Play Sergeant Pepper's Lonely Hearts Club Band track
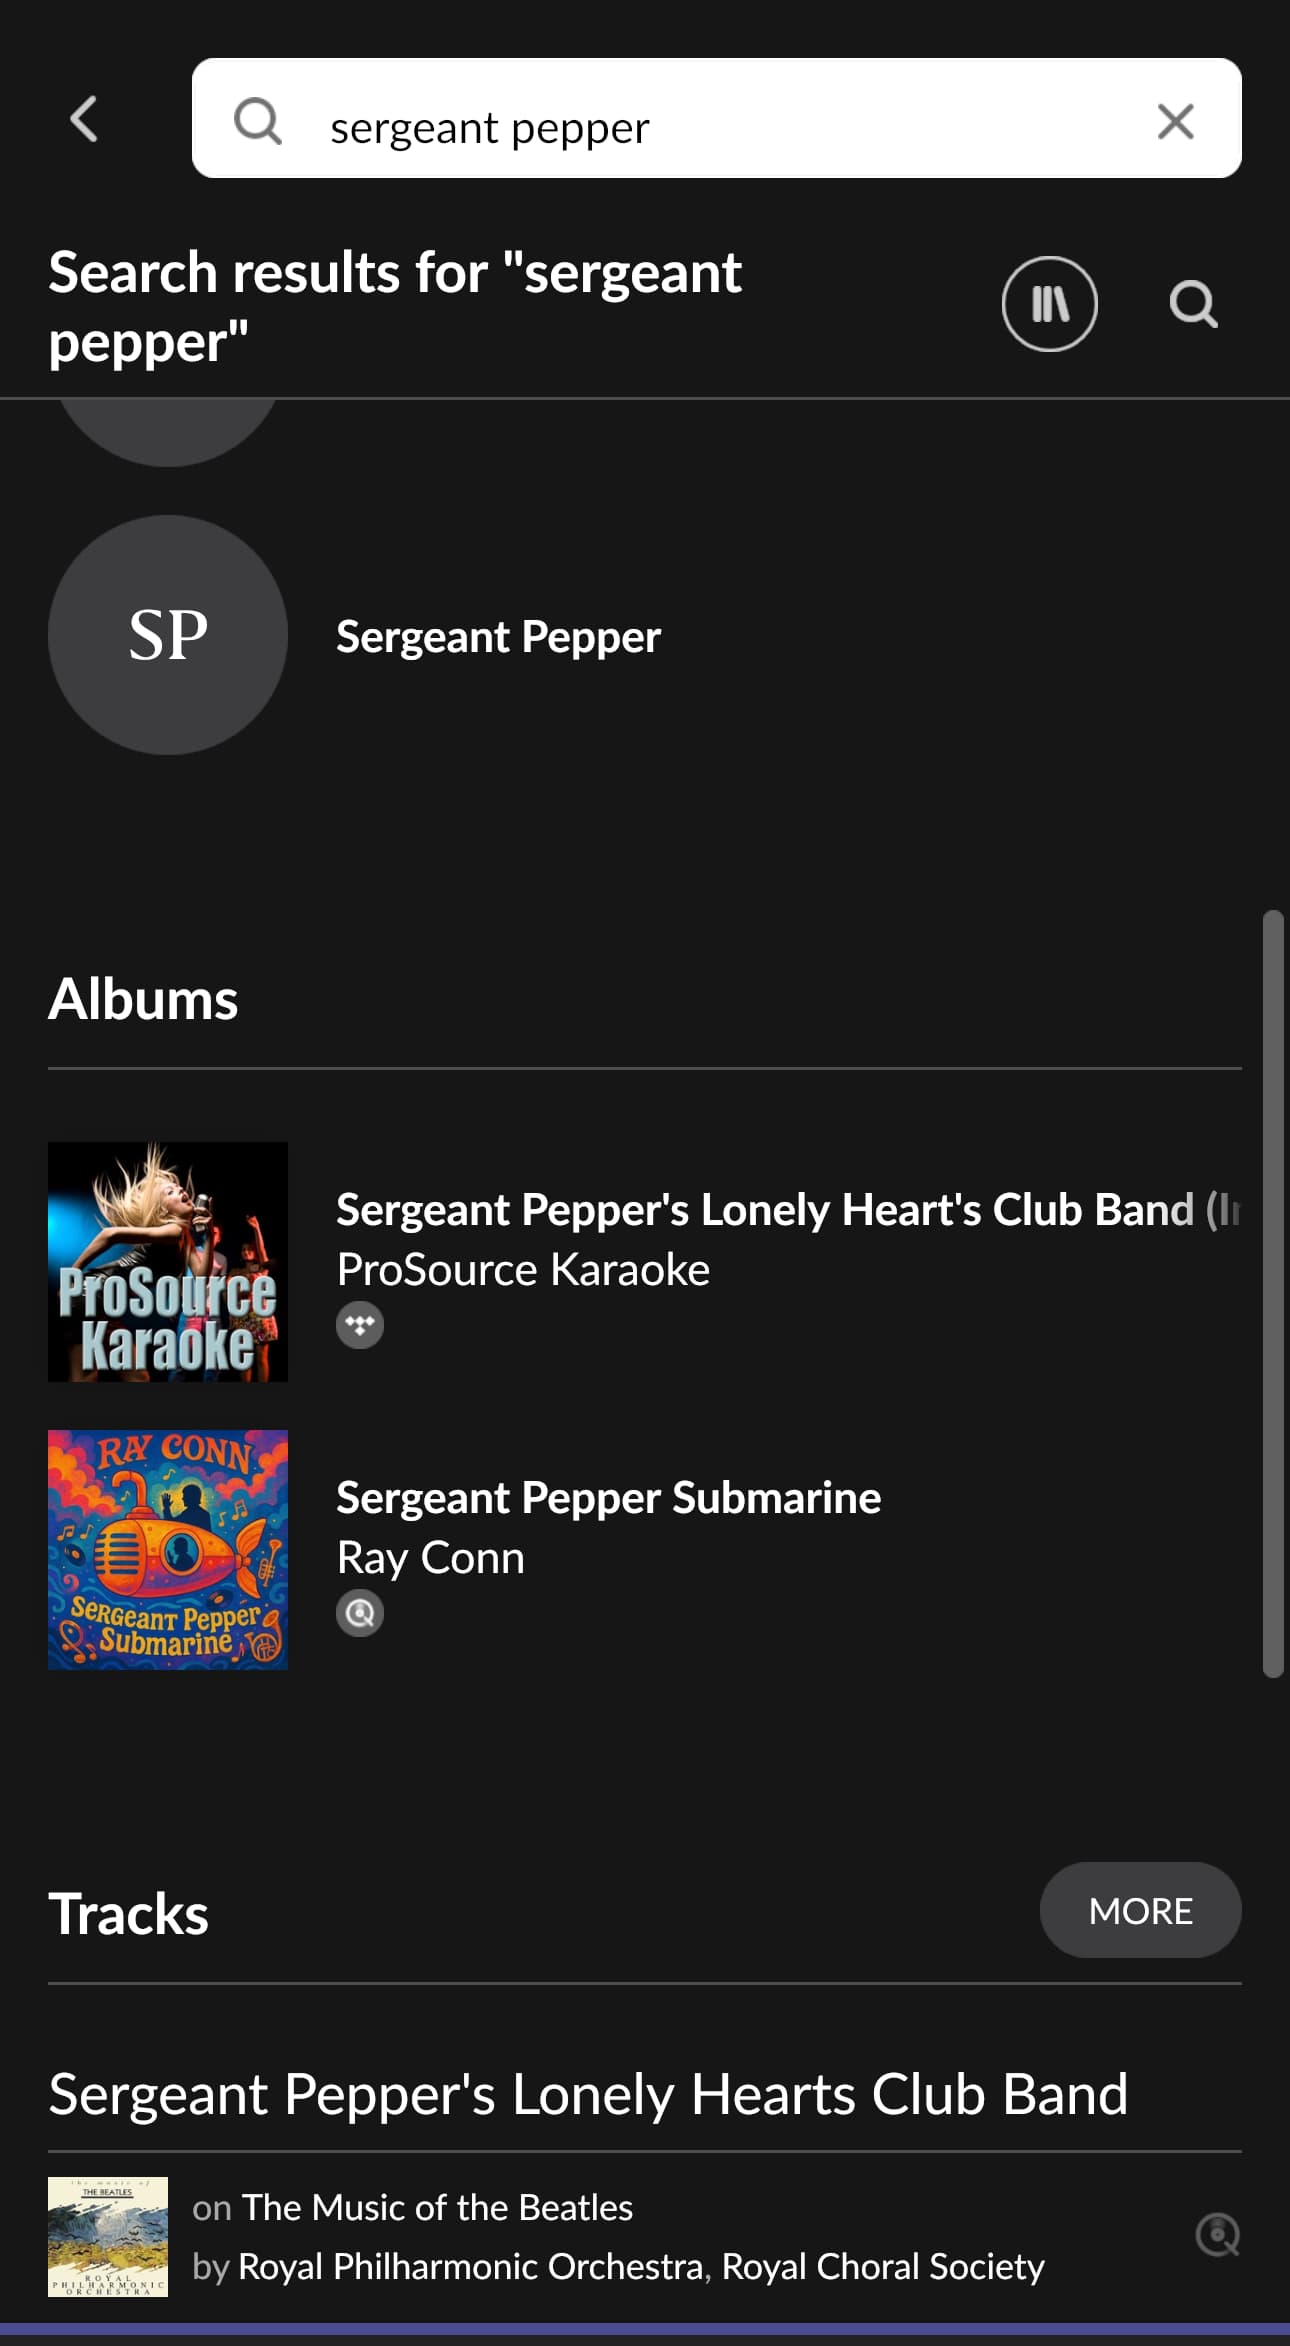Viewport: 1290px width, 2346px height. coord(588,2094)
